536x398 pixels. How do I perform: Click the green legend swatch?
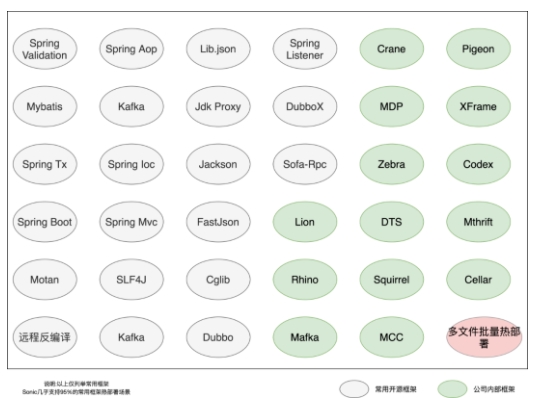click(x=452, y=389)
